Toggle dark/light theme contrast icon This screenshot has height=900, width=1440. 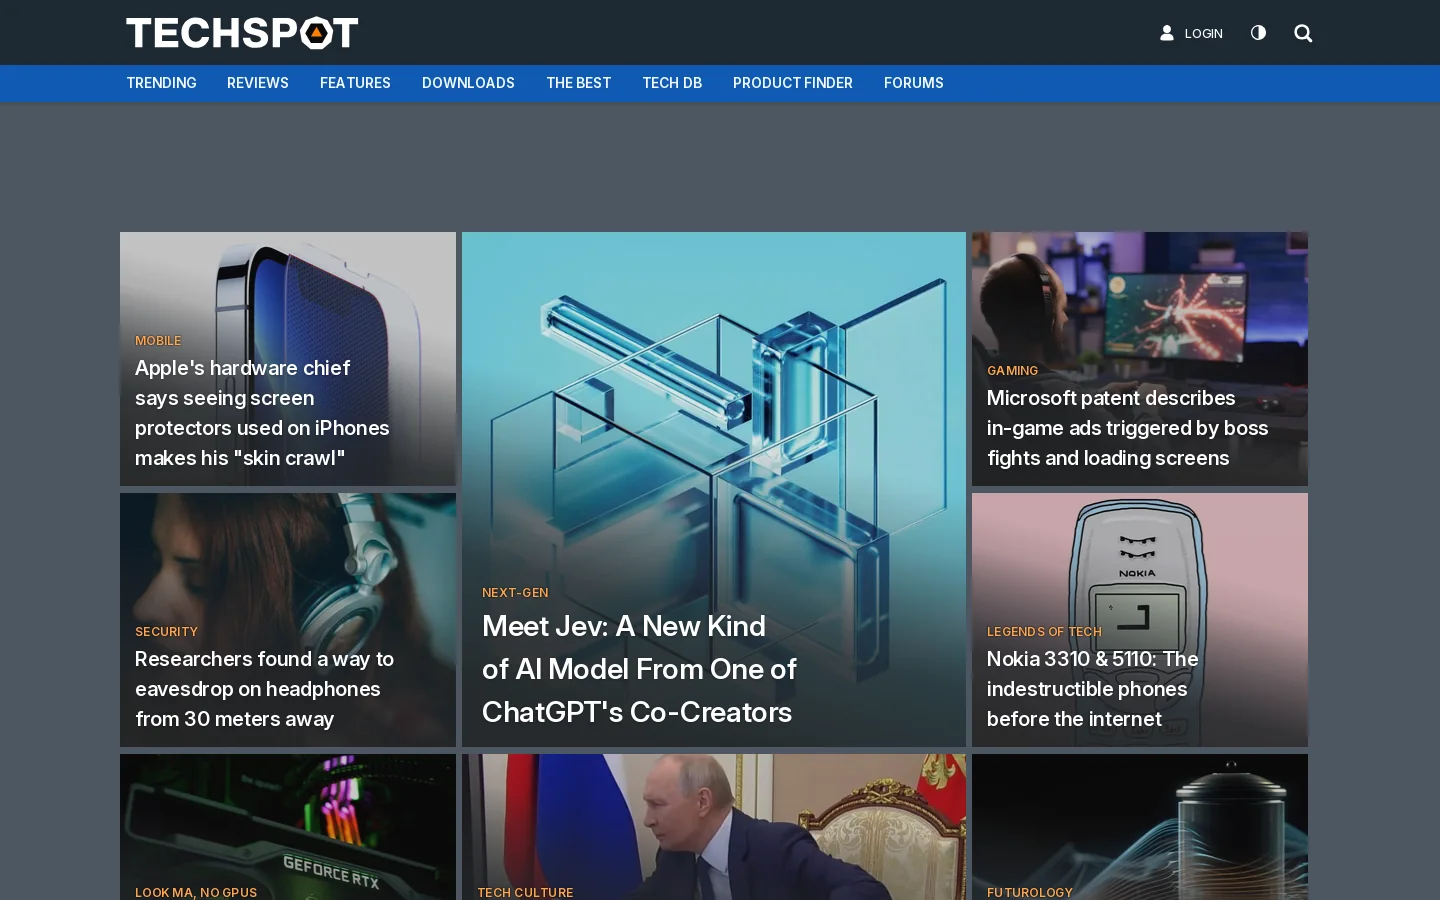(1258, 33)
